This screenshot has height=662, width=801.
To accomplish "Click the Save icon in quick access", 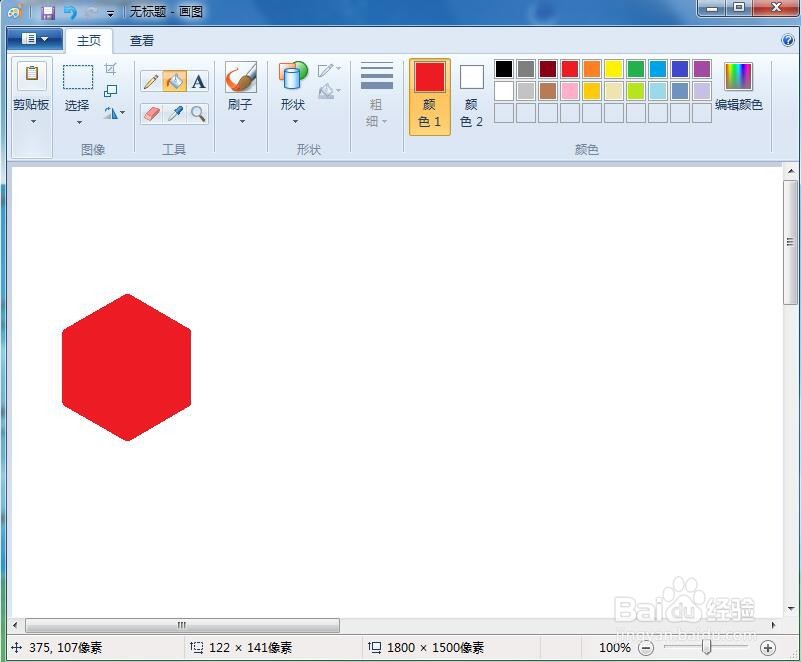I will tap(48, 12).
